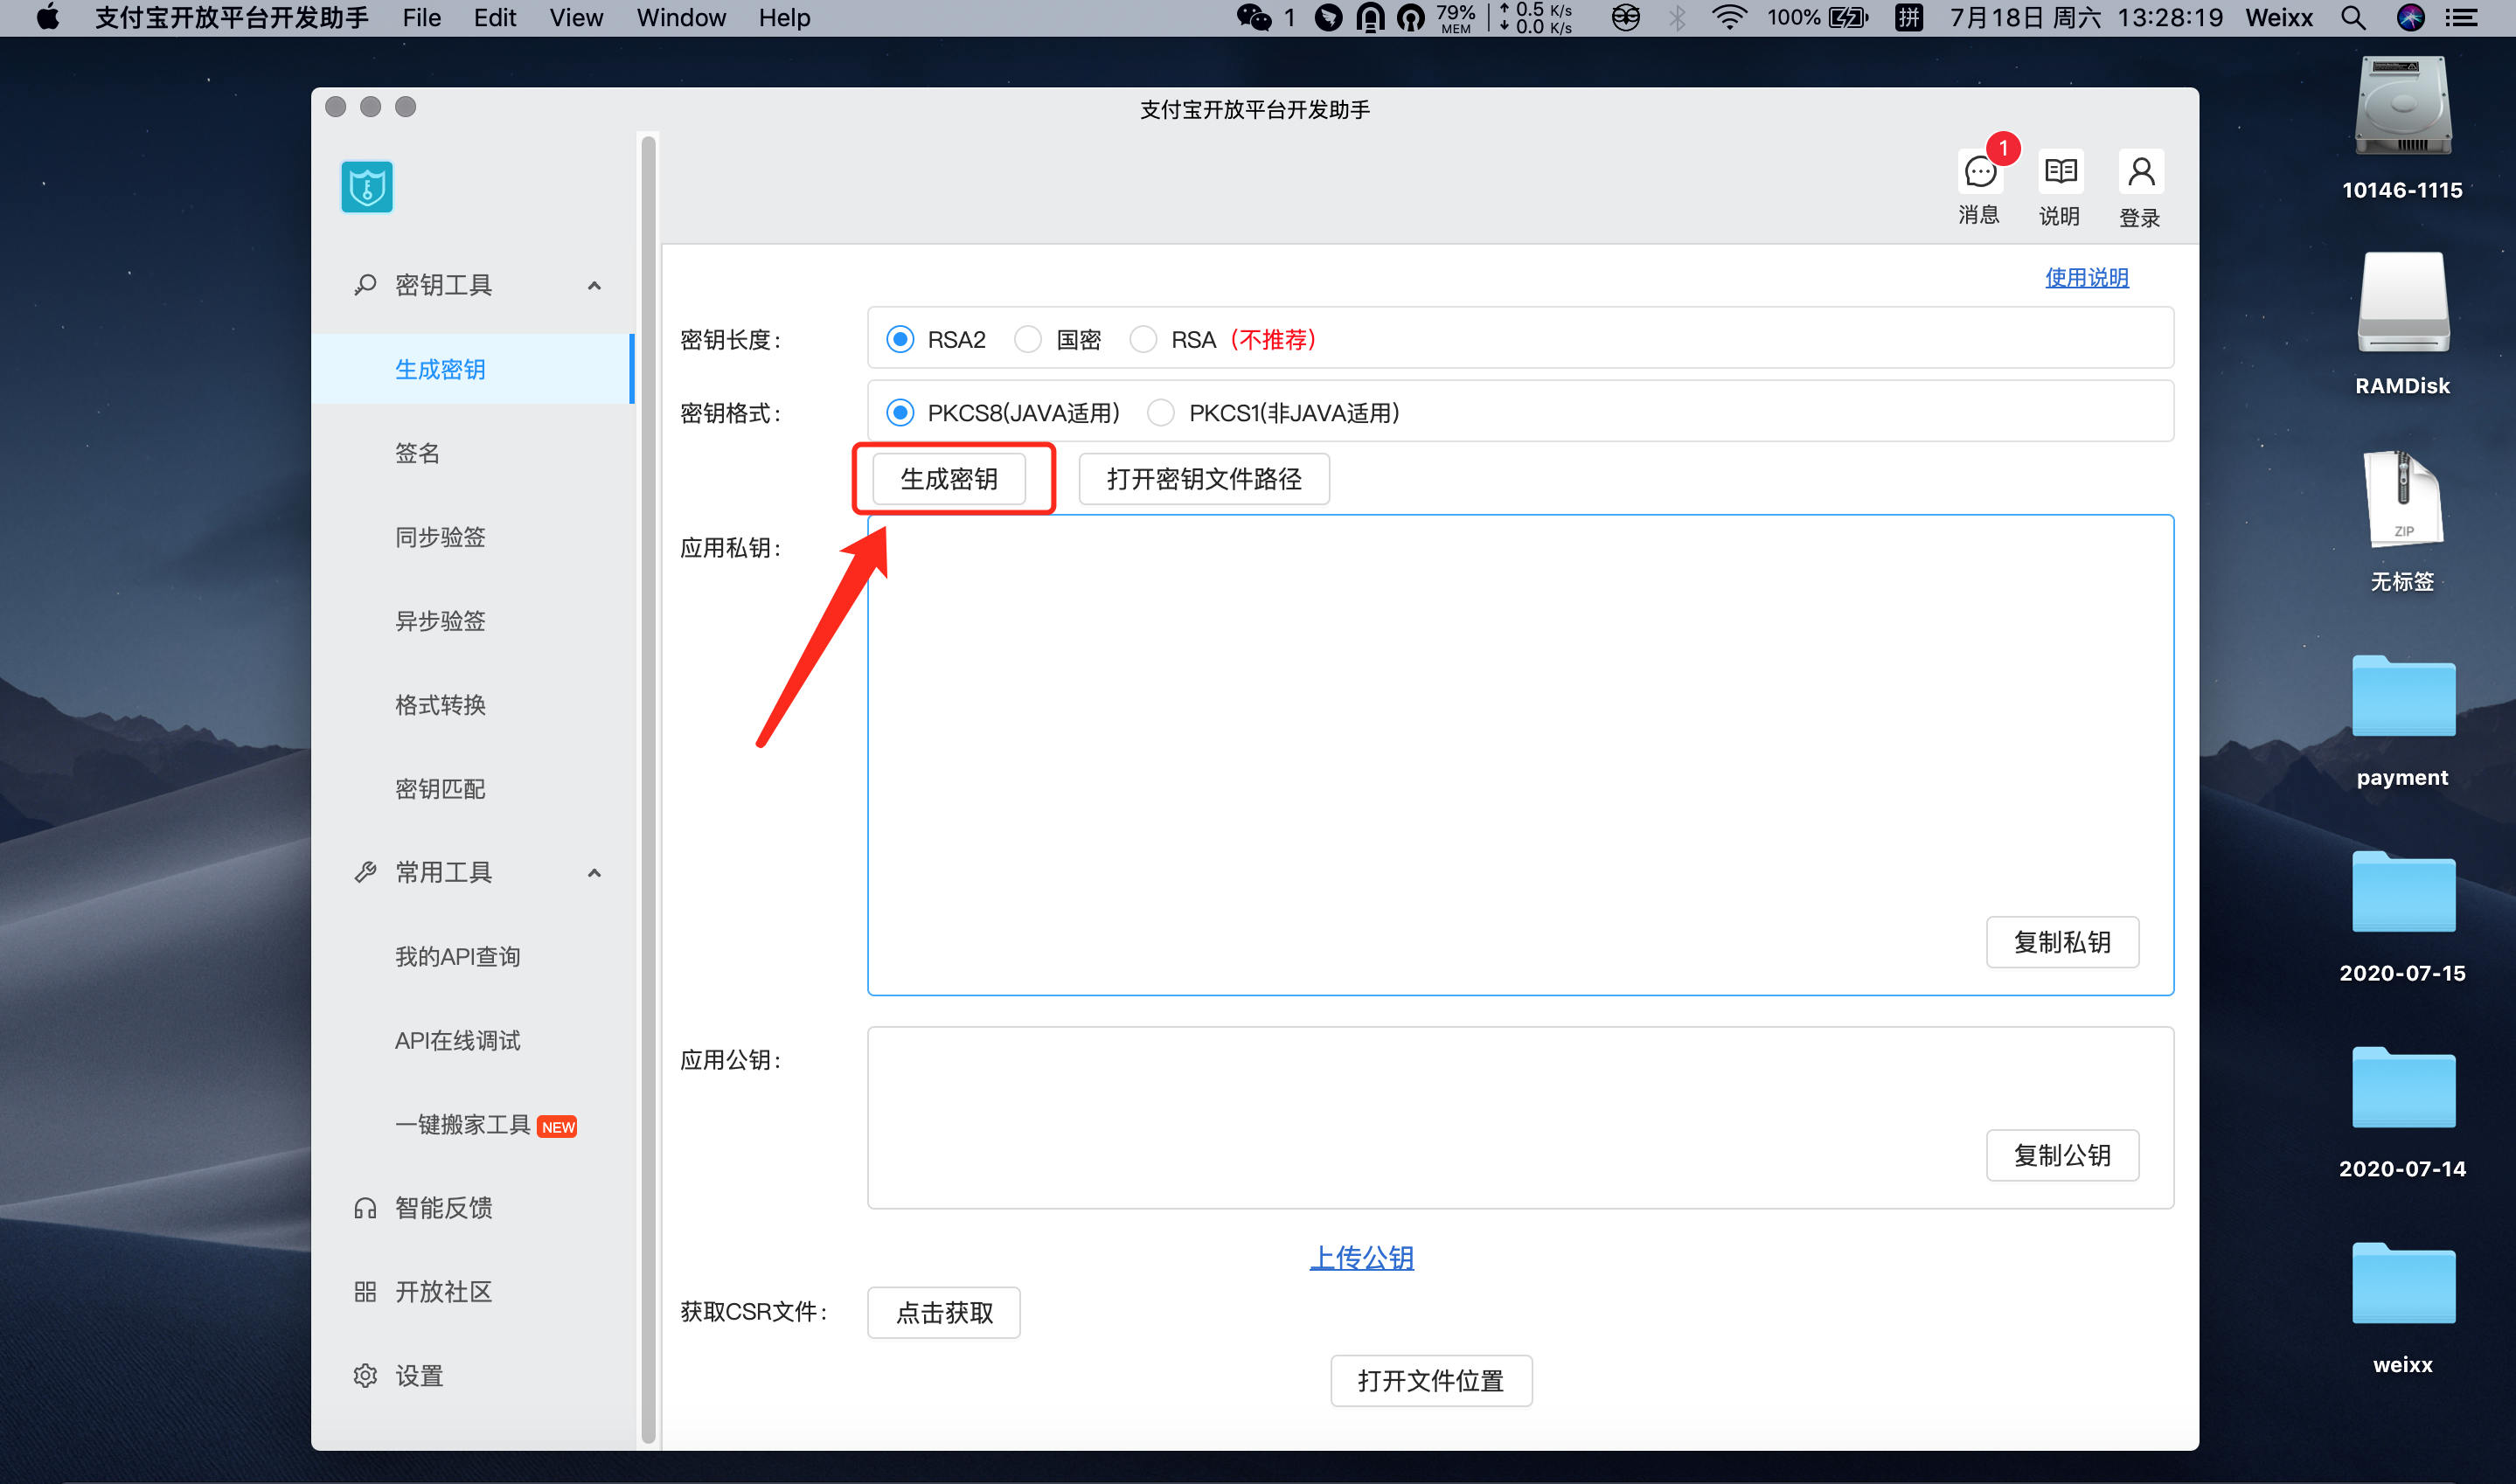This screenshot has height=1484, width=2516.
Task: Click the WeChat icon in menu bar
Action: [x=1254, y=17]
